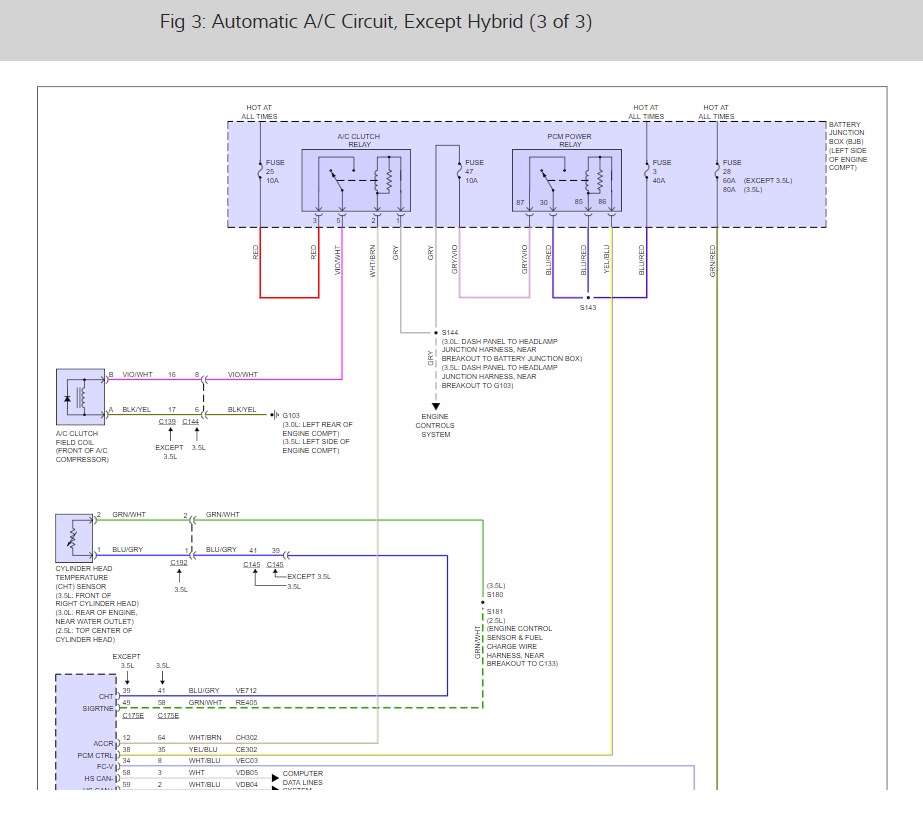
Task: Click the 'VE712' circuit code
Action: 246,691
